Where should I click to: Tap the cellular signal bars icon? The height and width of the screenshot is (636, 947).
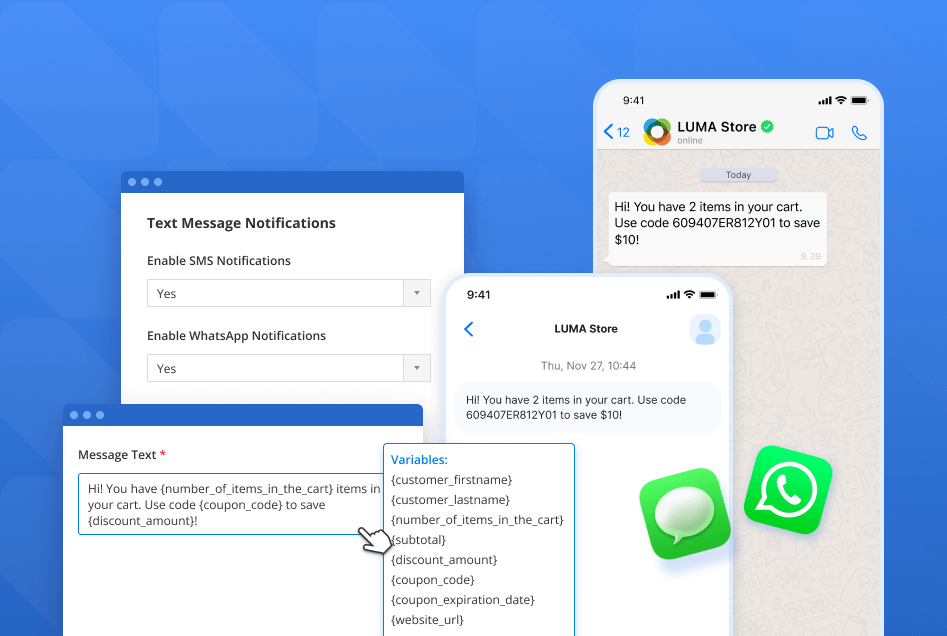pyautogui.click(x=824, y=99)
